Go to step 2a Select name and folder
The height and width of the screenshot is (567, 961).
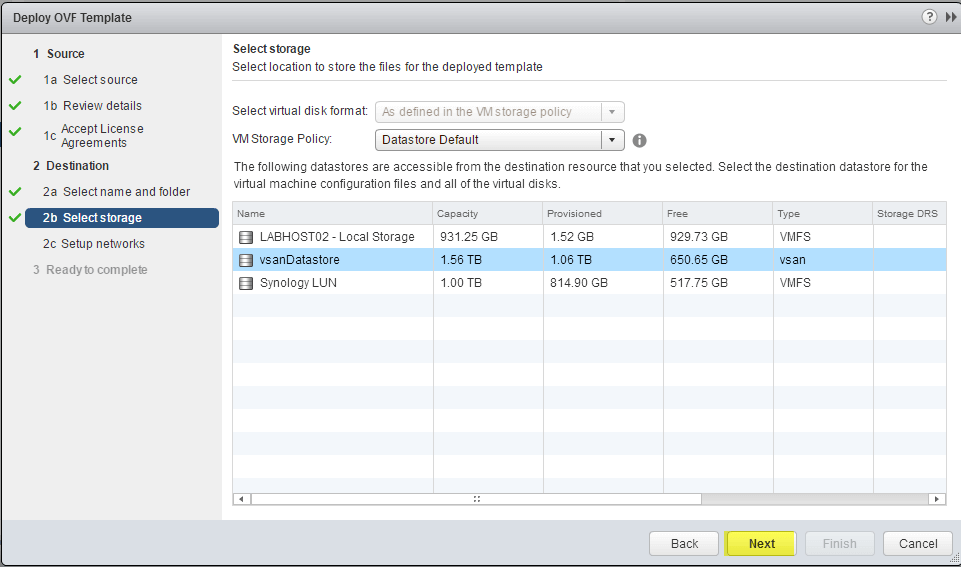coord(116,192)
